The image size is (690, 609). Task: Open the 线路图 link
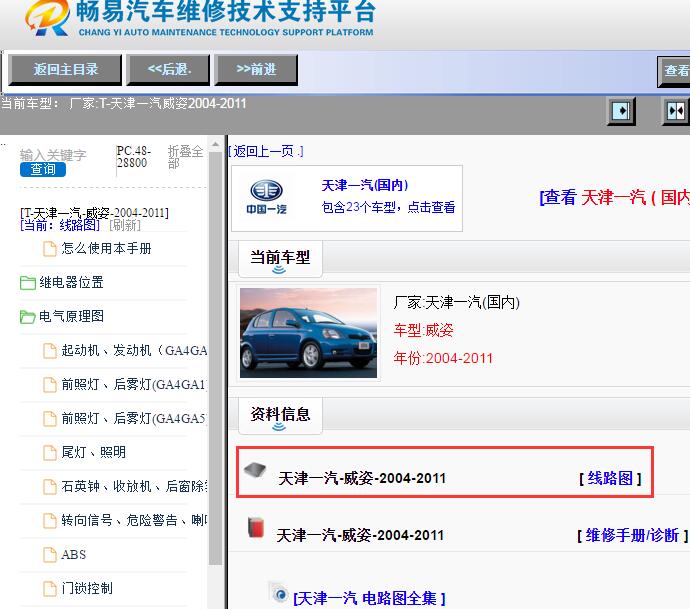pos(610,478)
